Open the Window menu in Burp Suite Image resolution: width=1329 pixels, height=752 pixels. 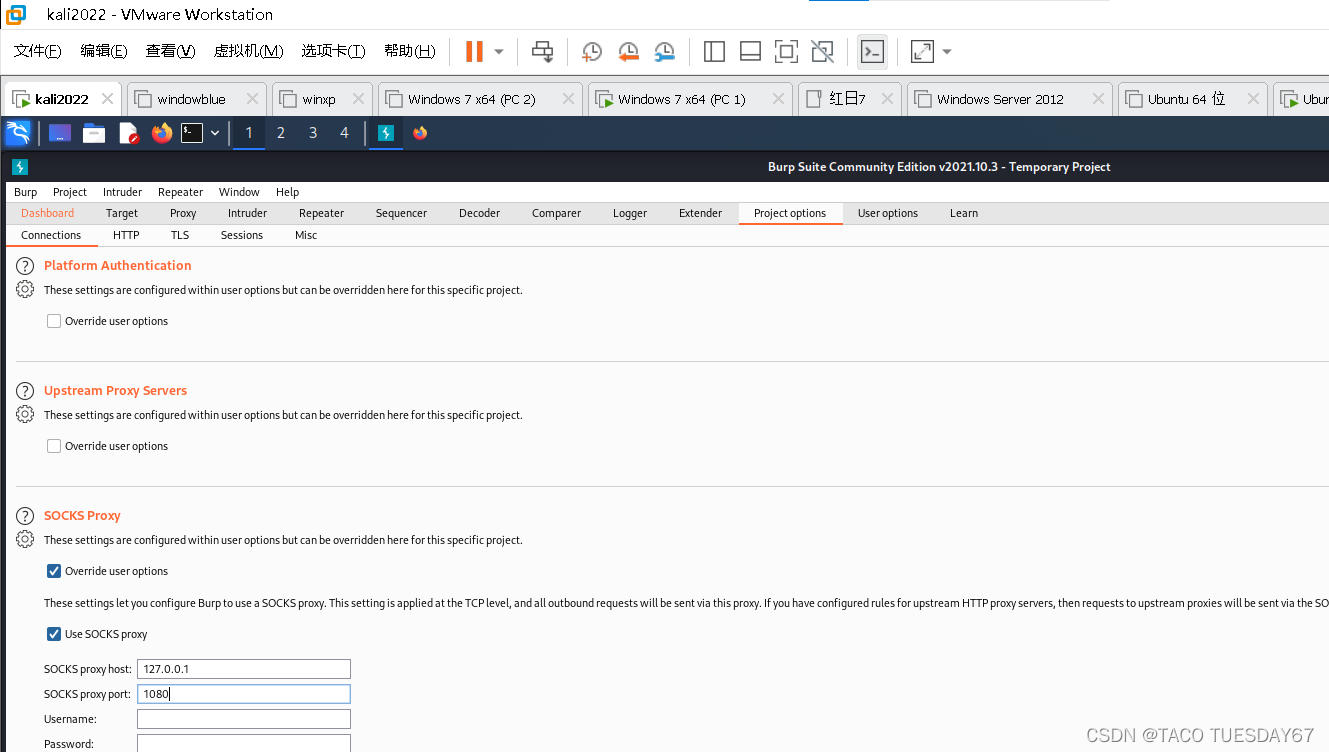[239, 192]
